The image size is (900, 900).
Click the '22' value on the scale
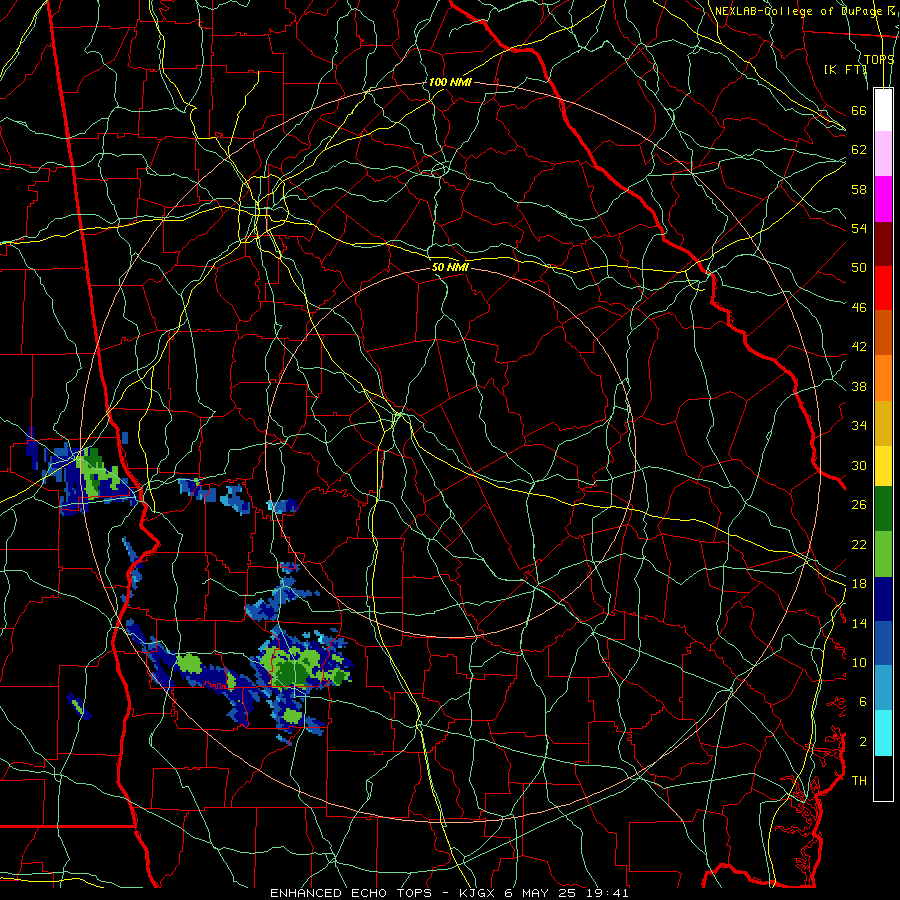[859, 544]
